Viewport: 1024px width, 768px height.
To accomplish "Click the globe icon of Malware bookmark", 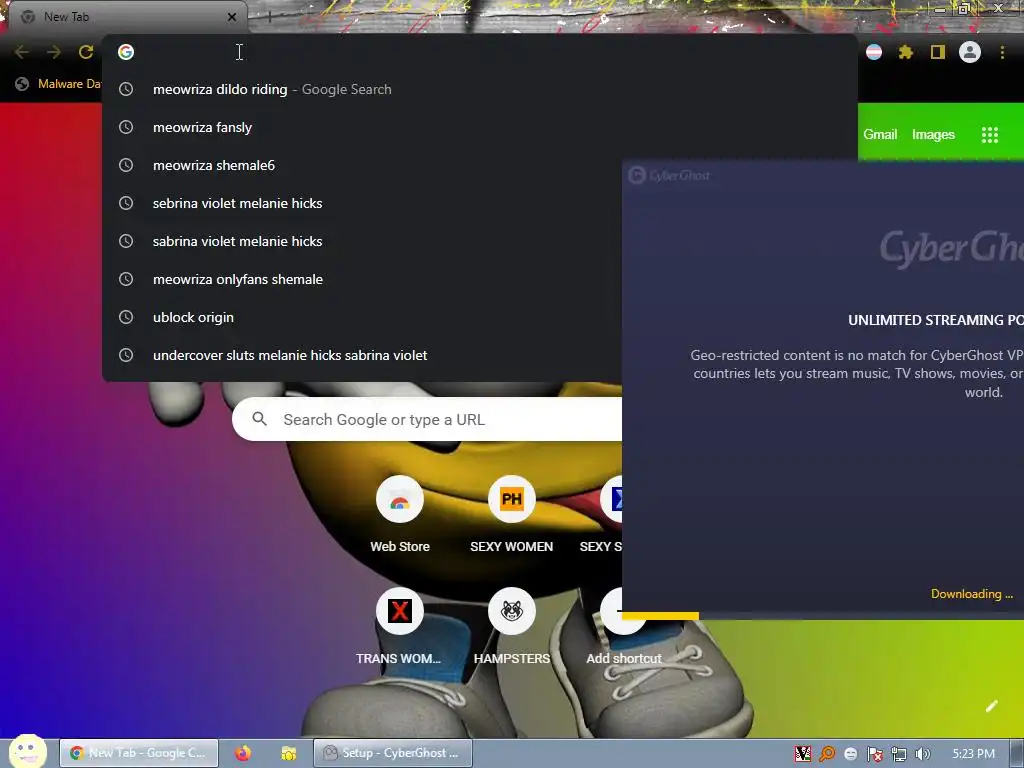I will click(x=22, y=84).
